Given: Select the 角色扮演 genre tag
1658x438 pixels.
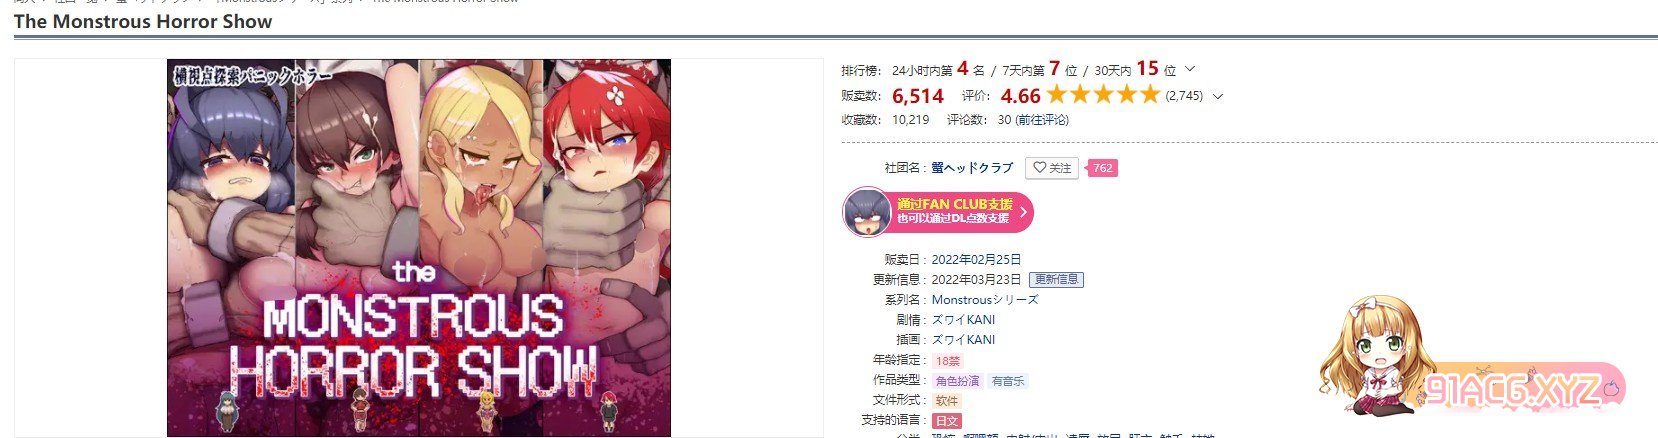Looking at the screenshot, I should point(957,381).
